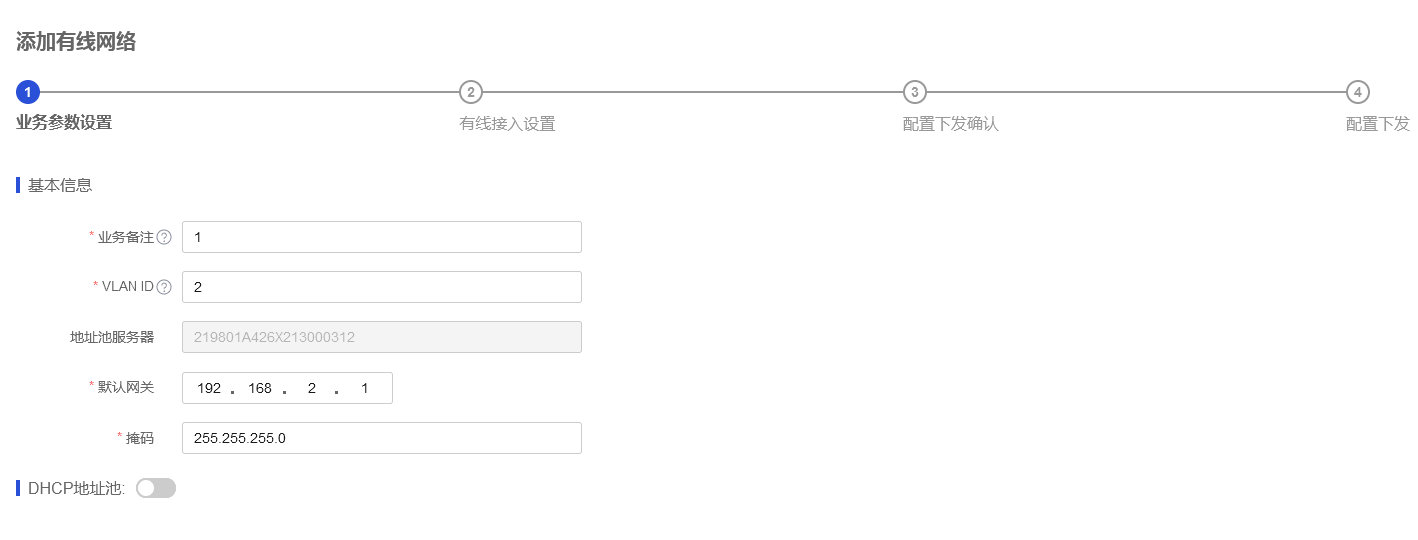Click the 业务备注 input field
Screen dimensions: 1418x540
(381, 237)
